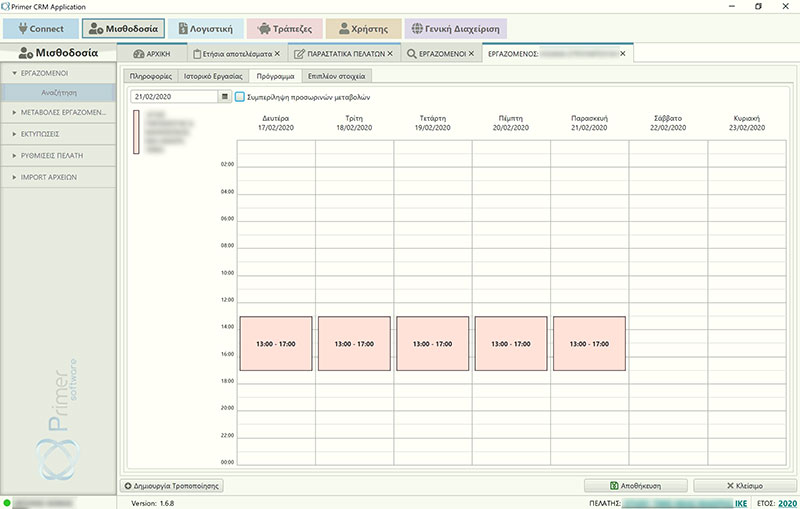Select Monday's 13:00 - 17:00 shift block
The image size is (800, 509).
[x=276, y=343]
